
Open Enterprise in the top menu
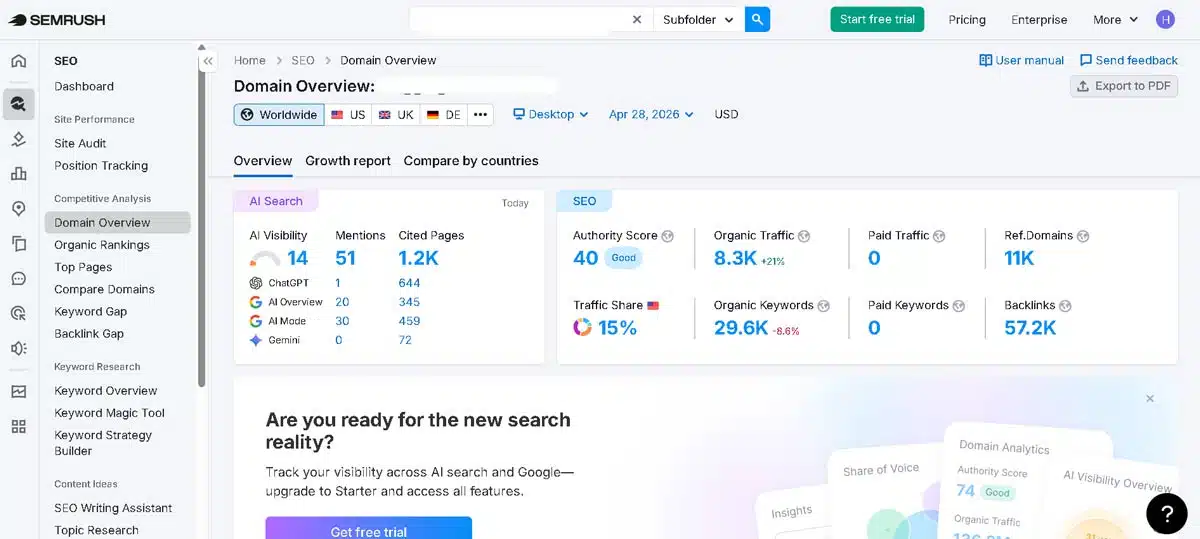click(1039, 19)
